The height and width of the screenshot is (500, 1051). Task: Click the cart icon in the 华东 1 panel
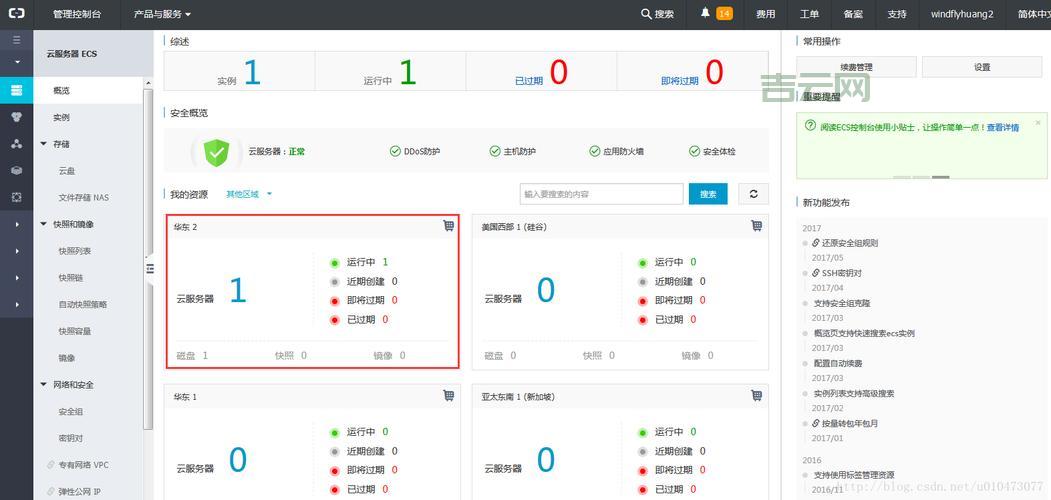point(449,396)
